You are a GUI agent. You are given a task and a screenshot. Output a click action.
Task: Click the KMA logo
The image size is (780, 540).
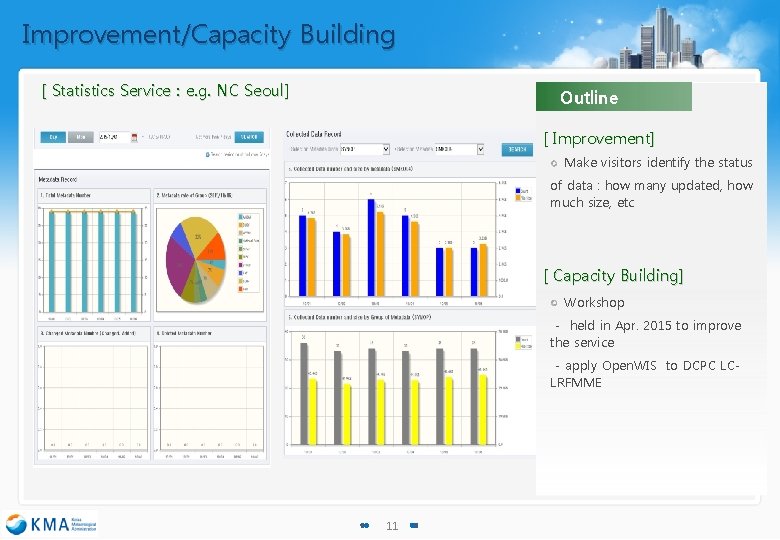(50, 525)
